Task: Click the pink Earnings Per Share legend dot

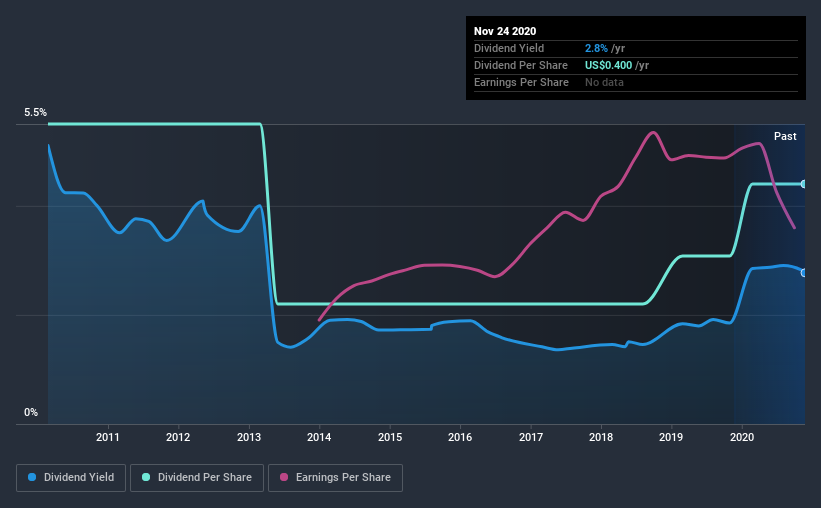Action: (284, 477)
